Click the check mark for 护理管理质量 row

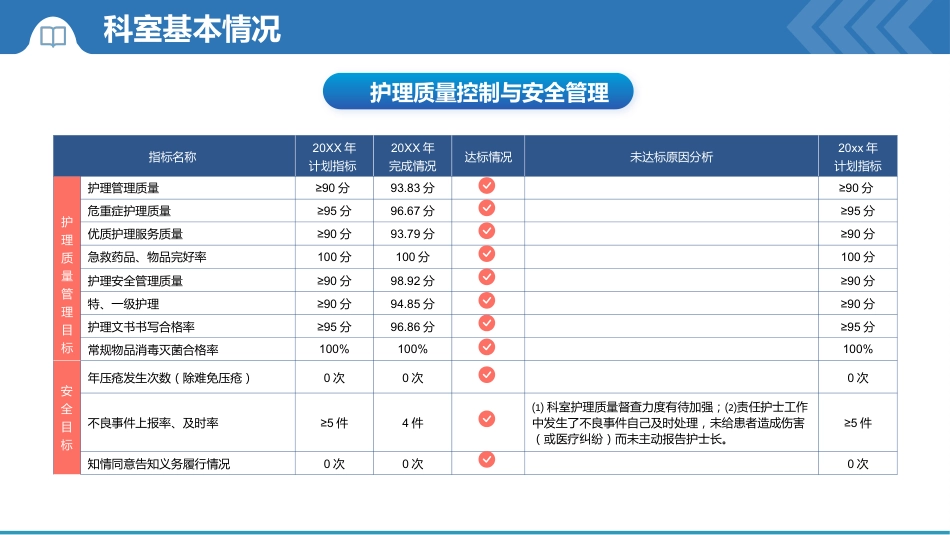[487, 185]
